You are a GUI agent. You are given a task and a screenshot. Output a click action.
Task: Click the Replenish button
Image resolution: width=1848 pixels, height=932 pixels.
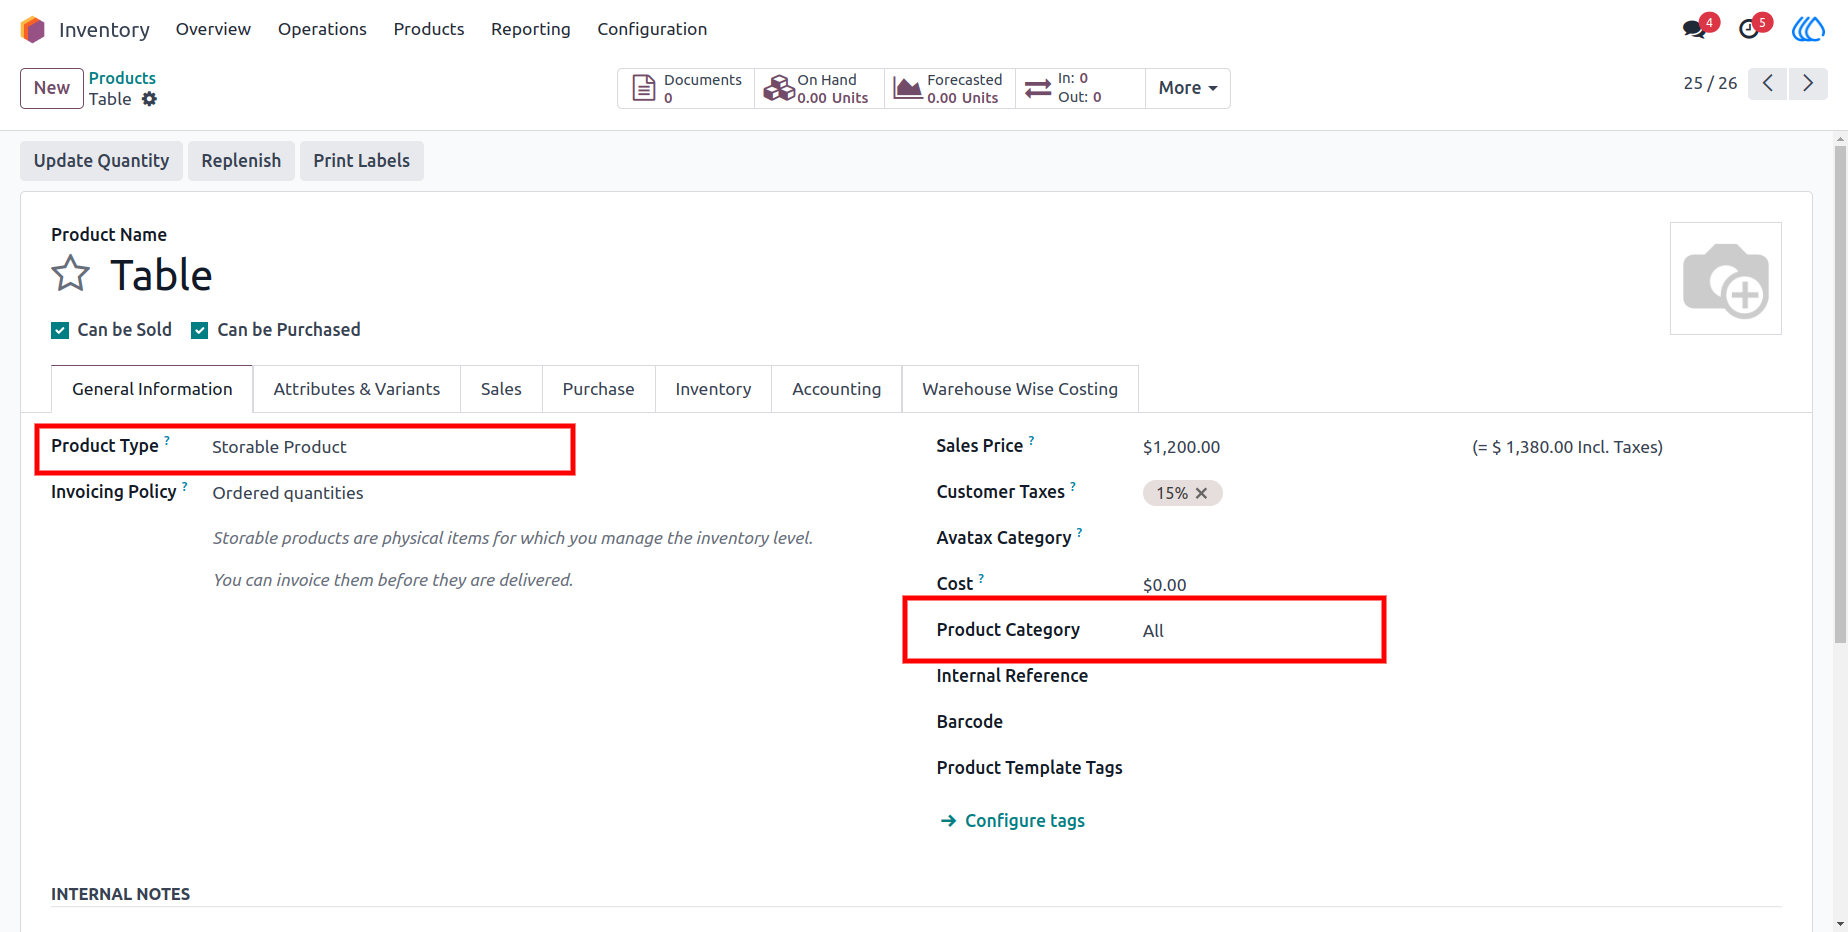pos(241,161)
